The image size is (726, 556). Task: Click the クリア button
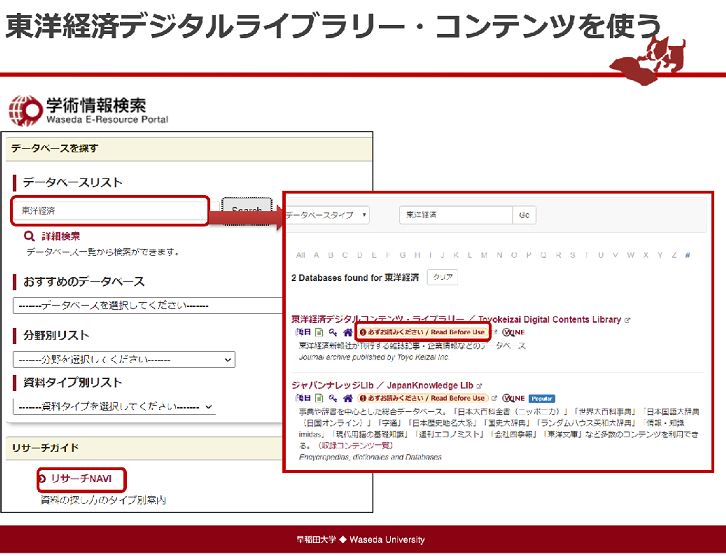tap(443, 277)
